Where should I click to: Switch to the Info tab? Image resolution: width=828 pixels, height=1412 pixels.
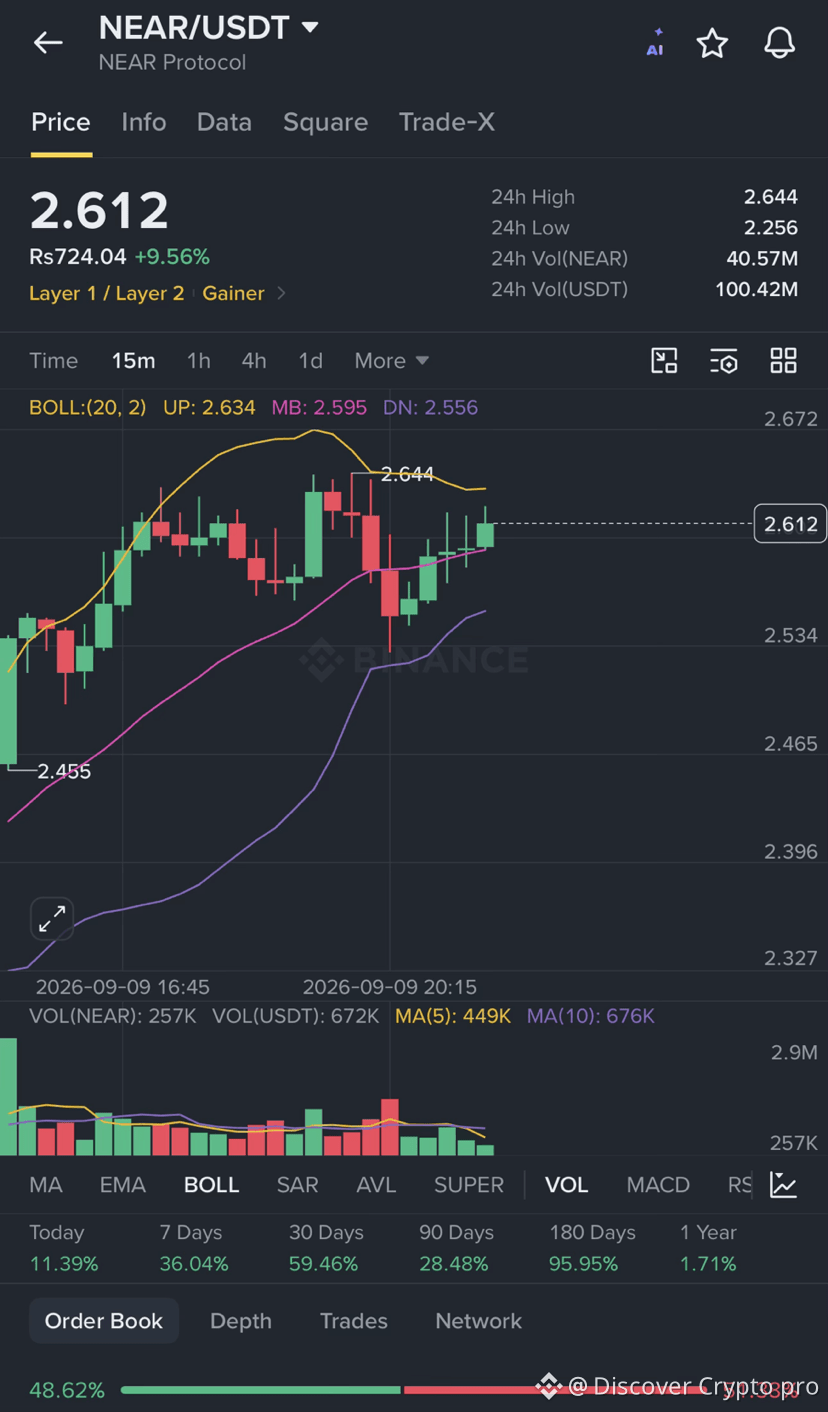point(144,122)
